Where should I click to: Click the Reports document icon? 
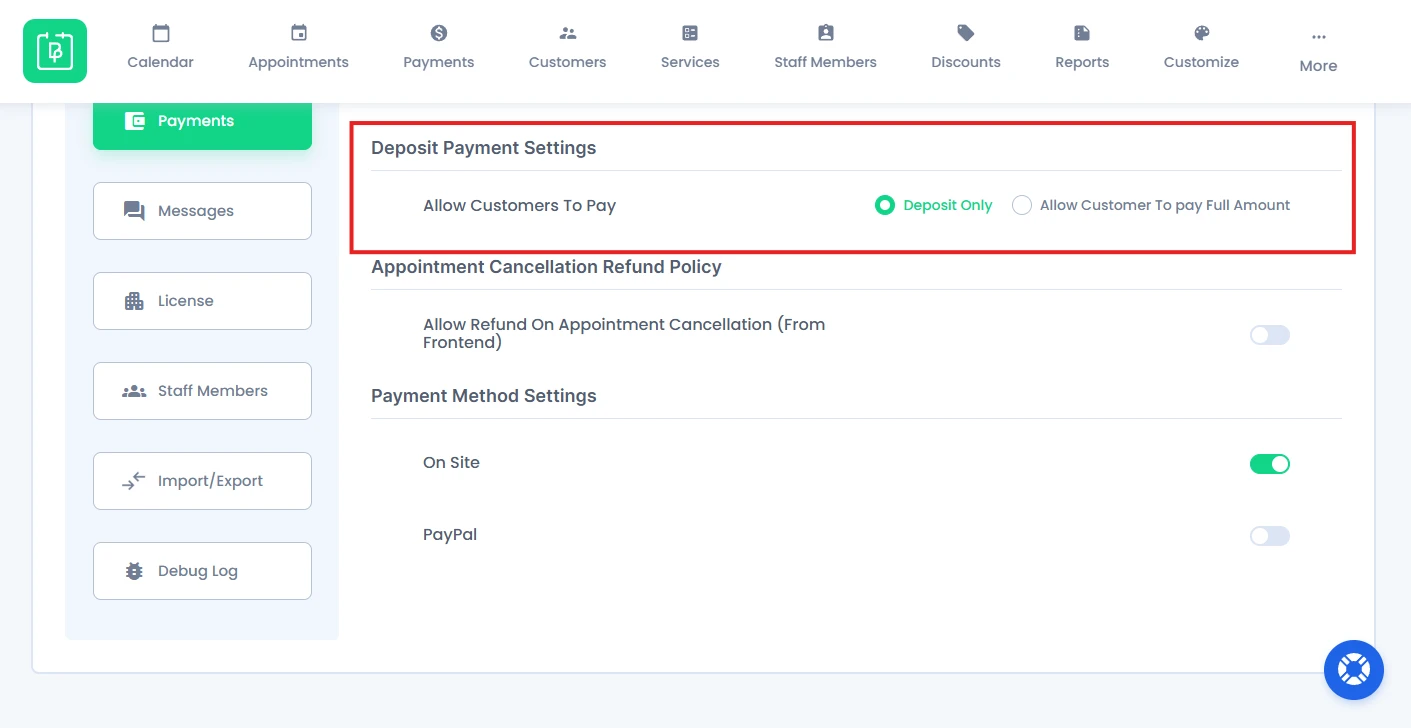[1082, 33]
